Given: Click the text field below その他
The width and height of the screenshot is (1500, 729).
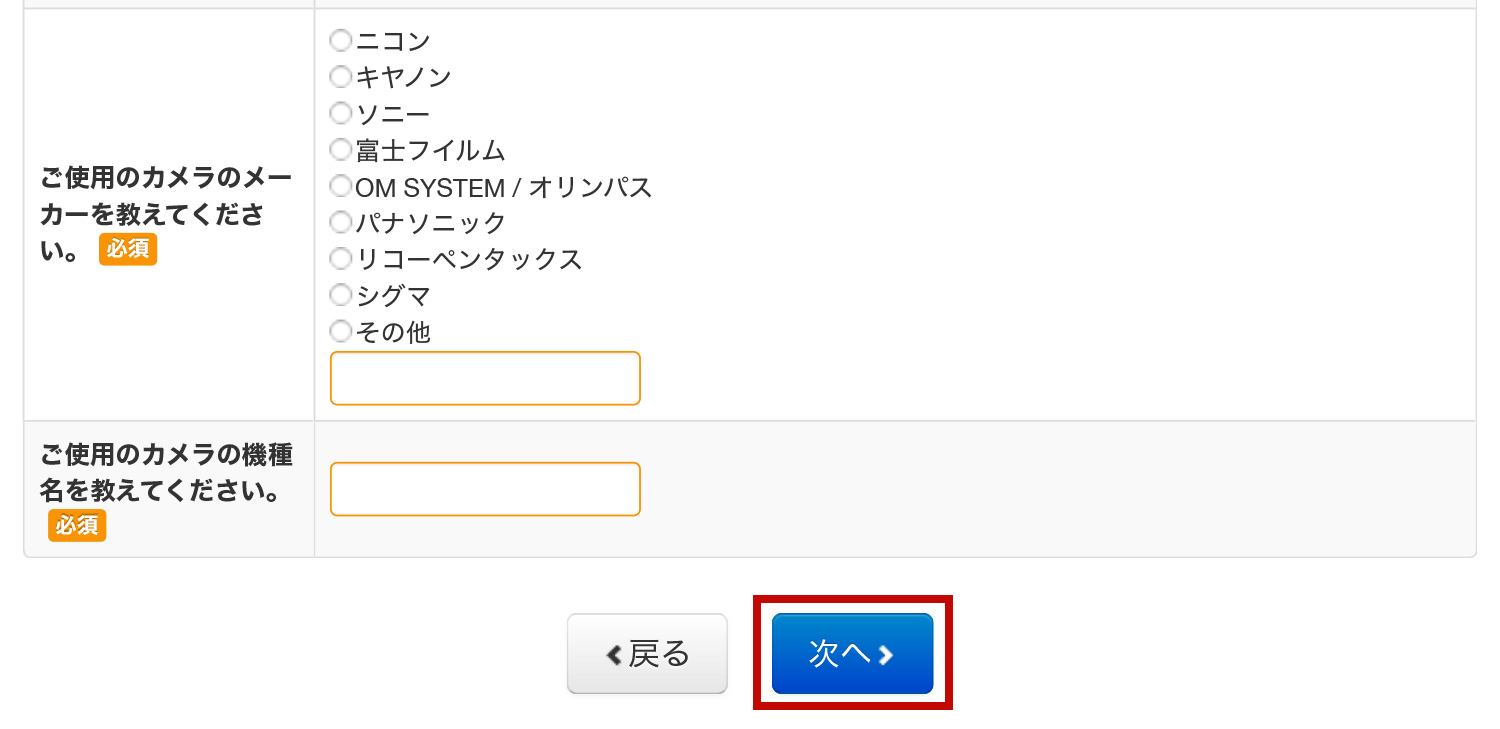Looking at the screenshot, I should (485, 378).
